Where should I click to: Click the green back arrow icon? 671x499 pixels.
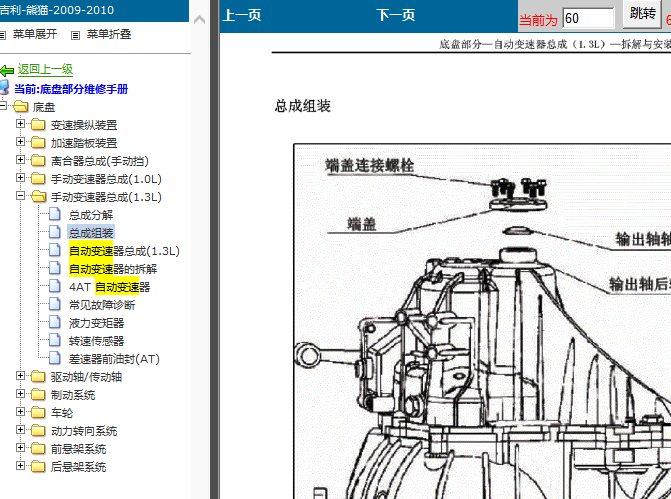tap(7, 71)
